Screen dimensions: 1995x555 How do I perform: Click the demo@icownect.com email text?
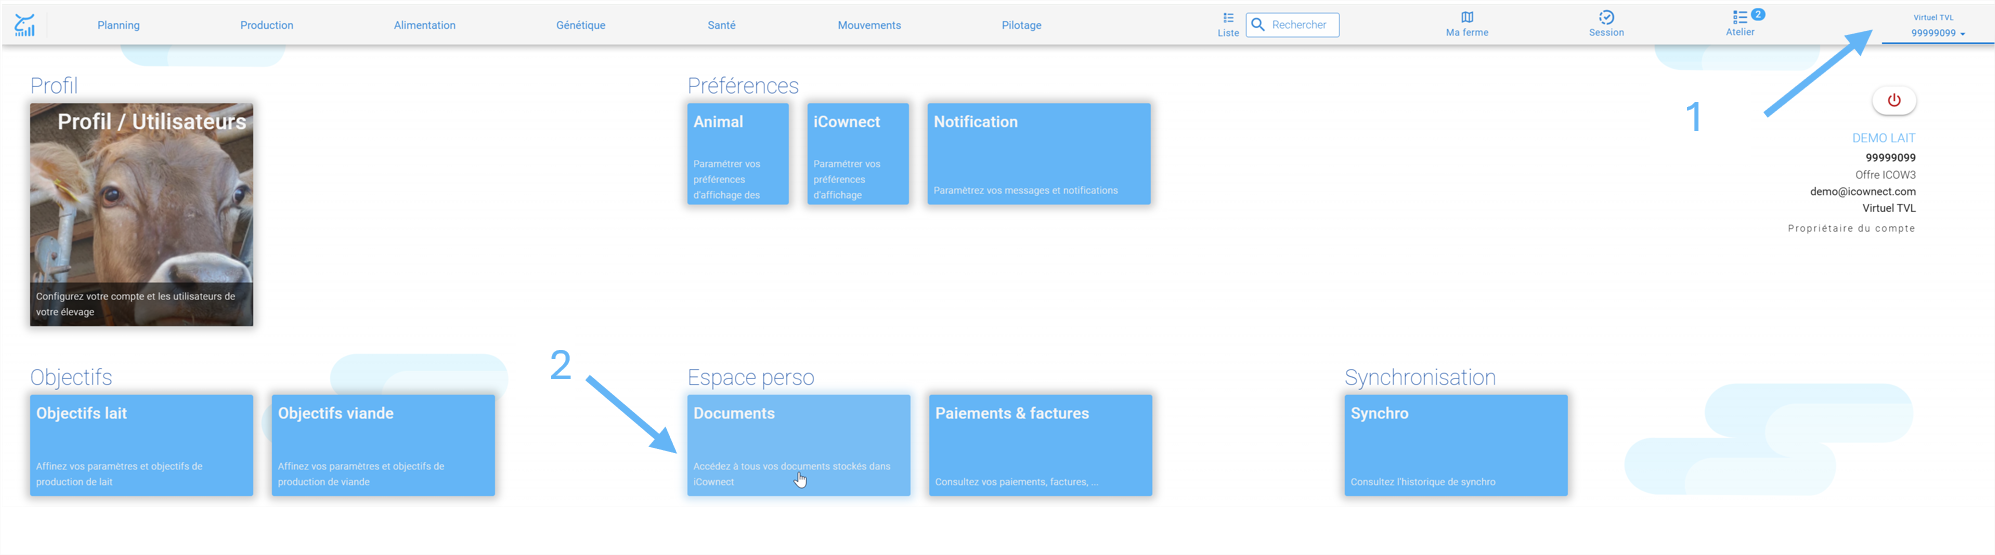[x=1863, y=191]
